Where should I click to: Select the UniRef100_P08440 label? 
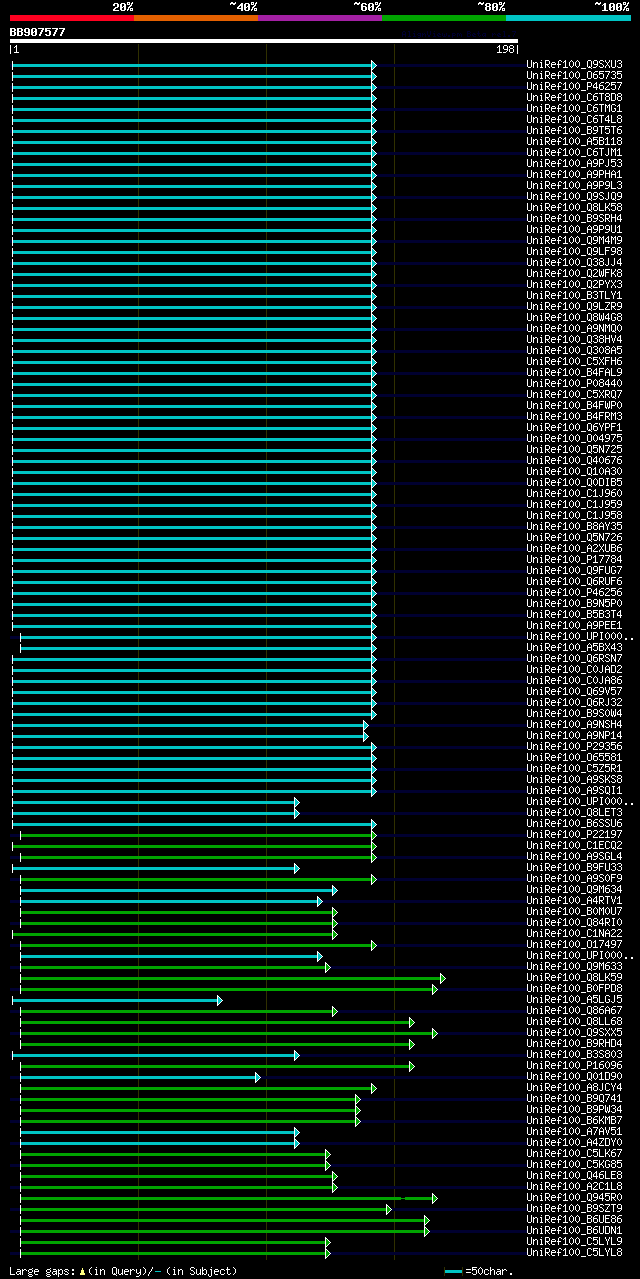[x=574, y=383]
